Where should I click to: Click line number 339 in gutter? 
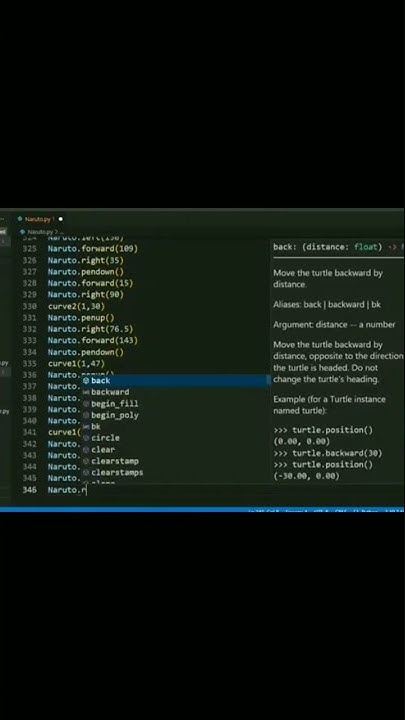click(x=29, y=410)
